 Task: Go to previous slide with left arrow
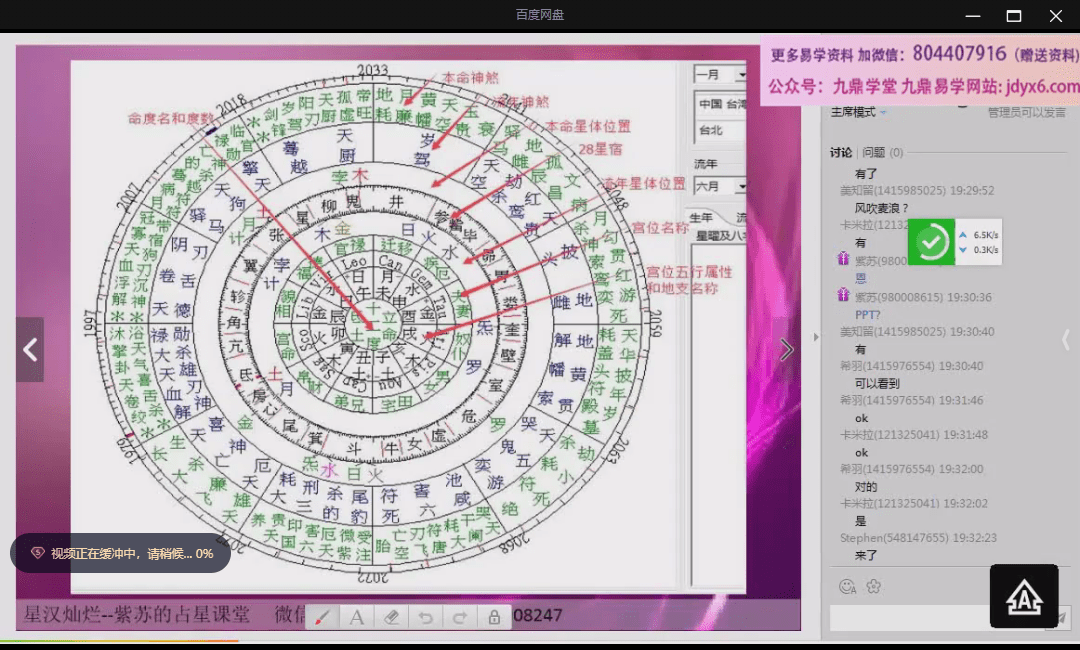[30, 349]
